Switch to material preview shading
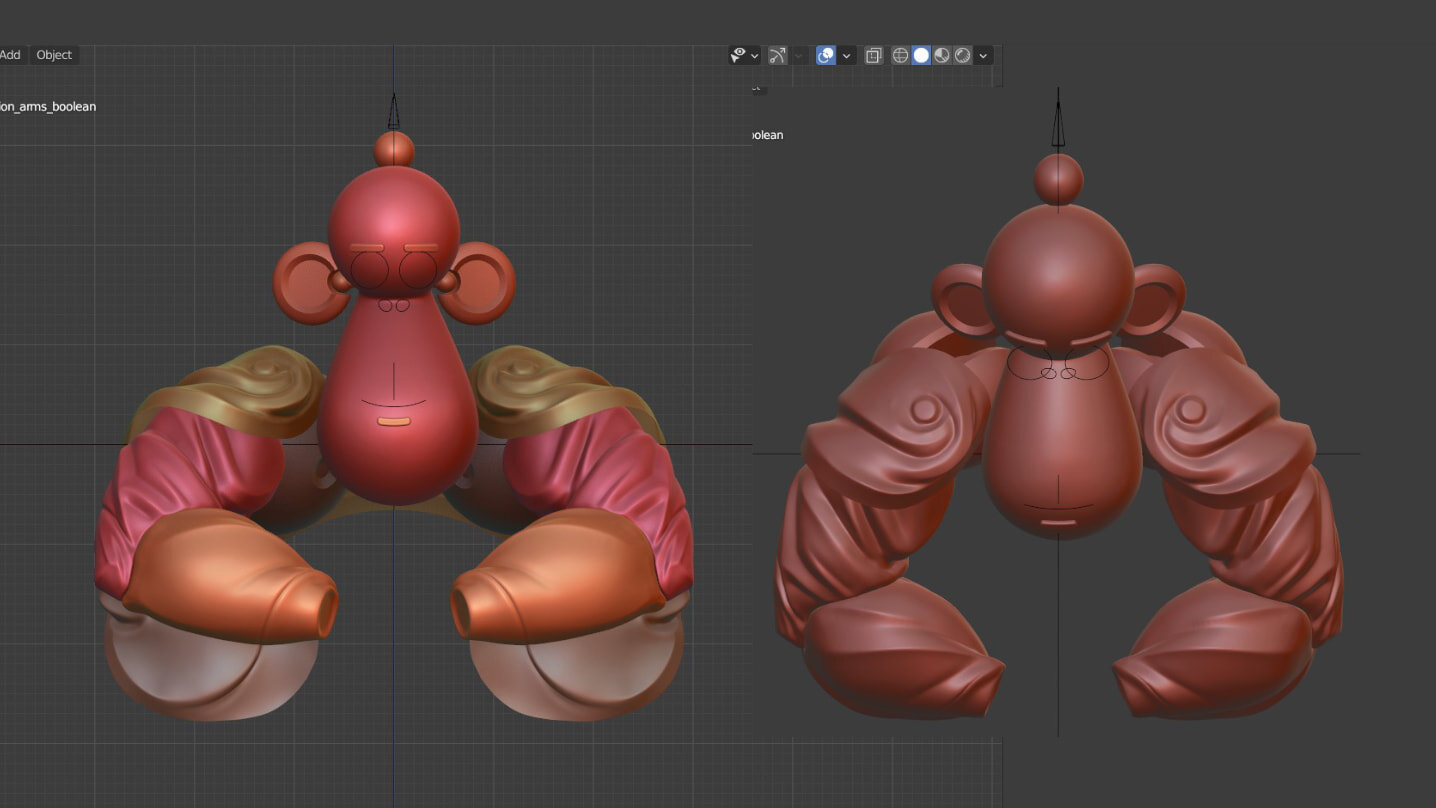 942,55
